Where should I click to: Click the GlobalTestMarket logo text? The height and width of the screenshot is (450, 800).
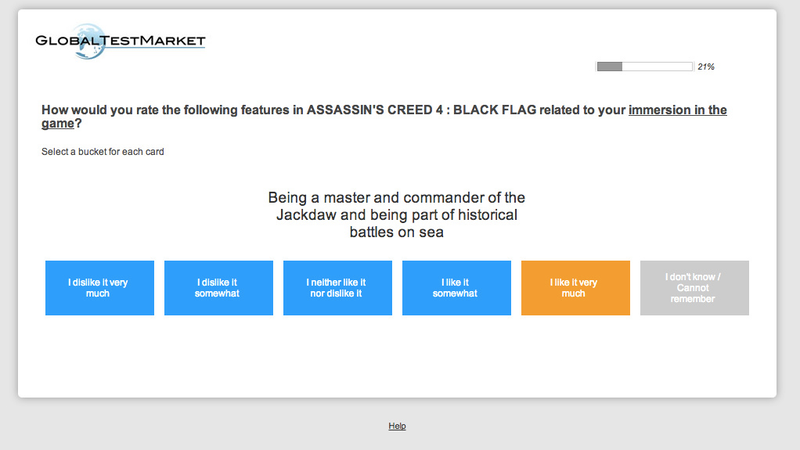point(120,41)
